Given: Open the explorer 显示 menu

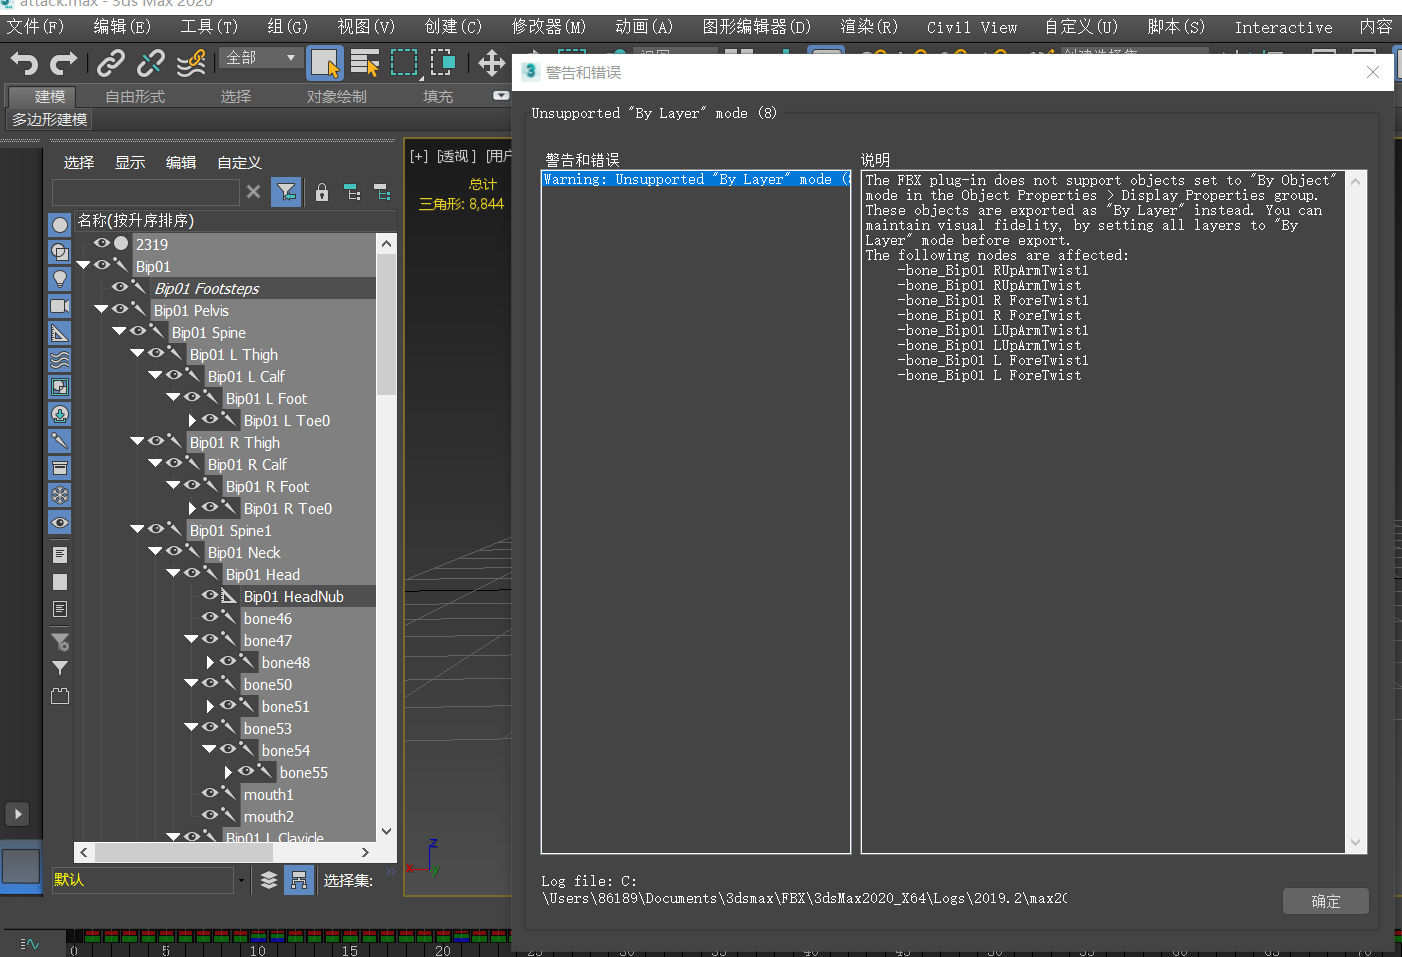Looking at the screenshot, I should [x=130, y=162].
